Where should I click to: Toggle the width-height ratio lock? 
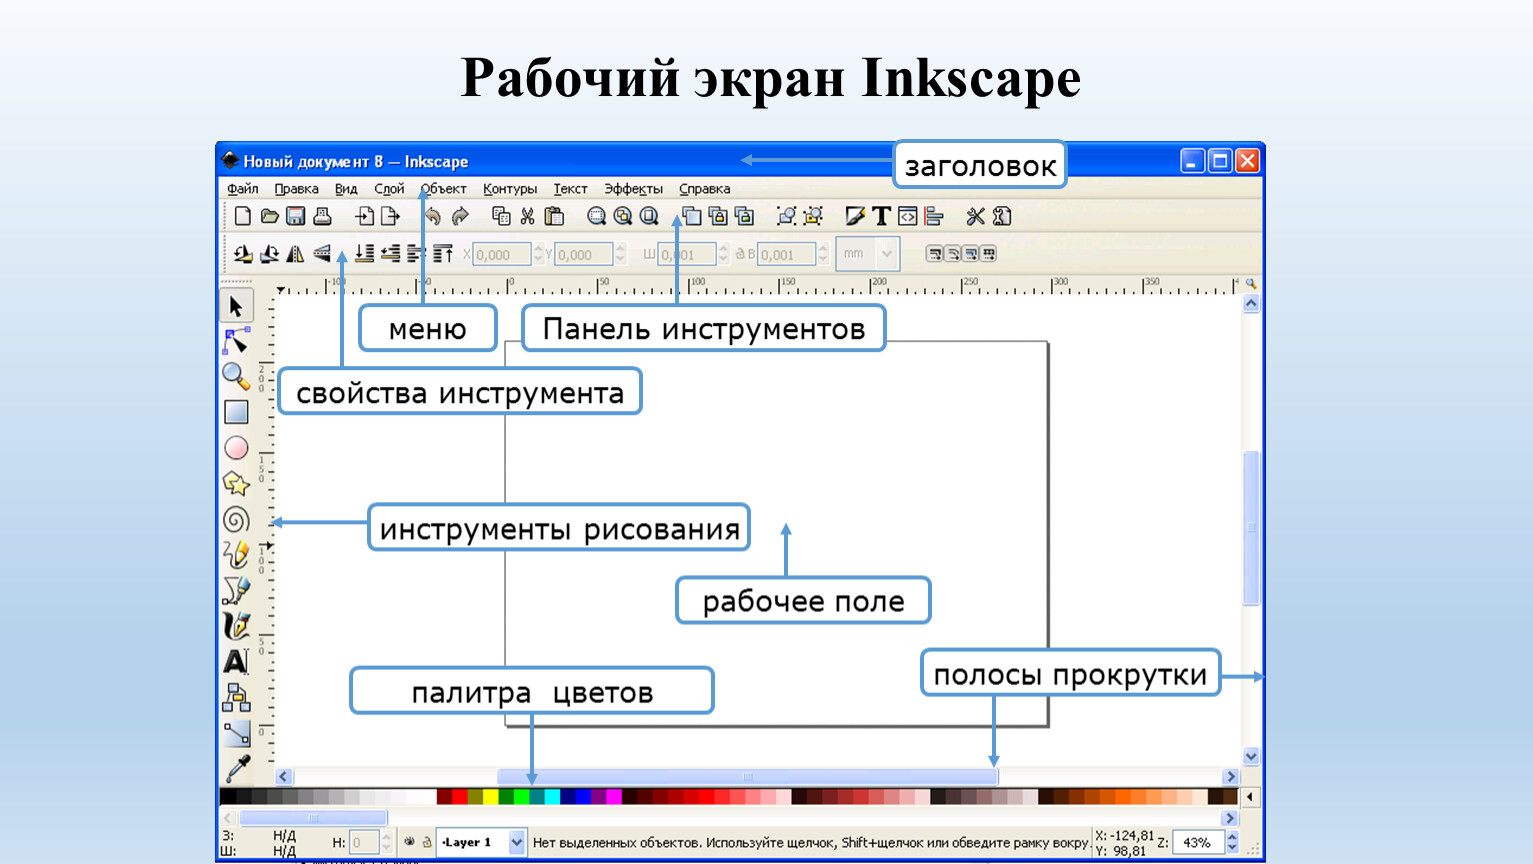(740, 254)
